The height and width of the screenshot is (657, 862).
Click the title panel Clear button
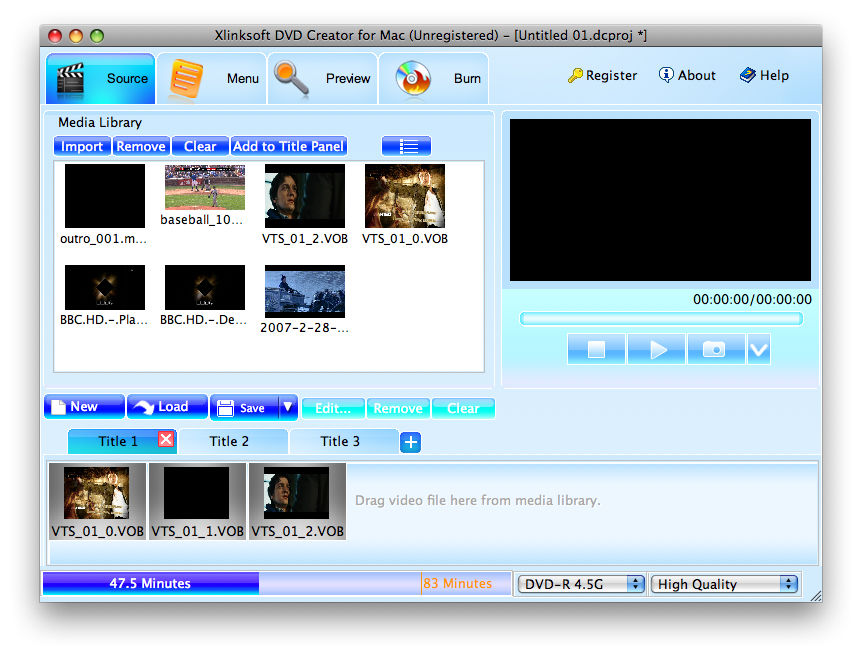(x=463, y=408)
